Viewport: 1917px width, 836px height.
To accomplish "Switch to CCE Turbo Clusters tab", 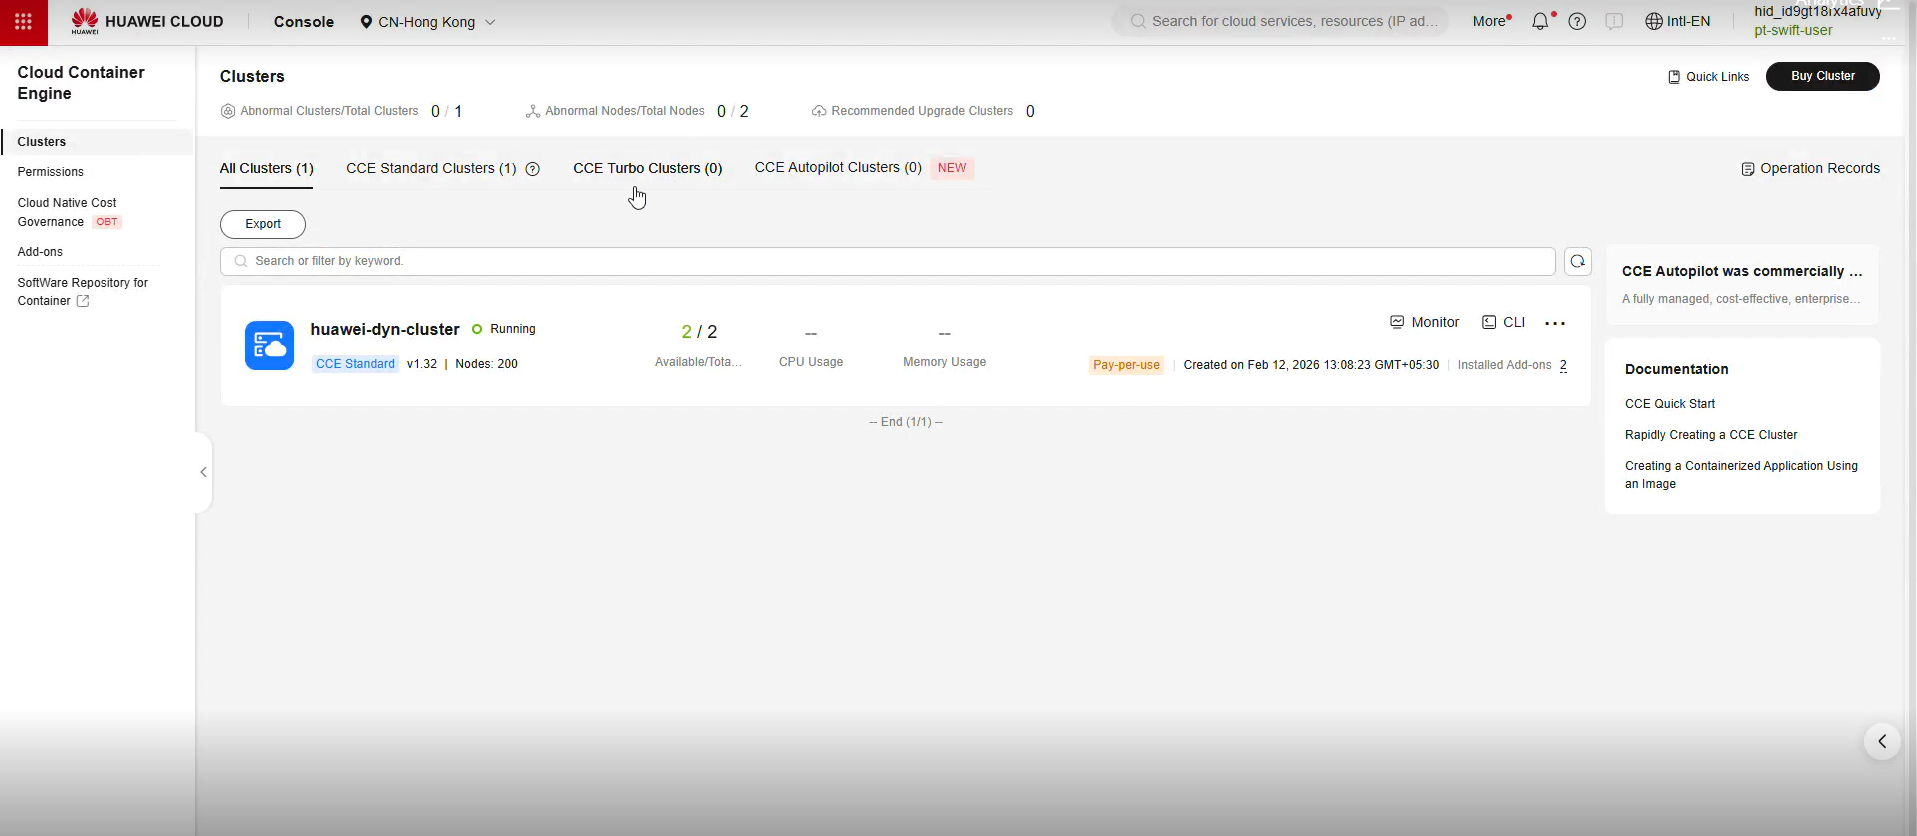I will click(647, 168).
